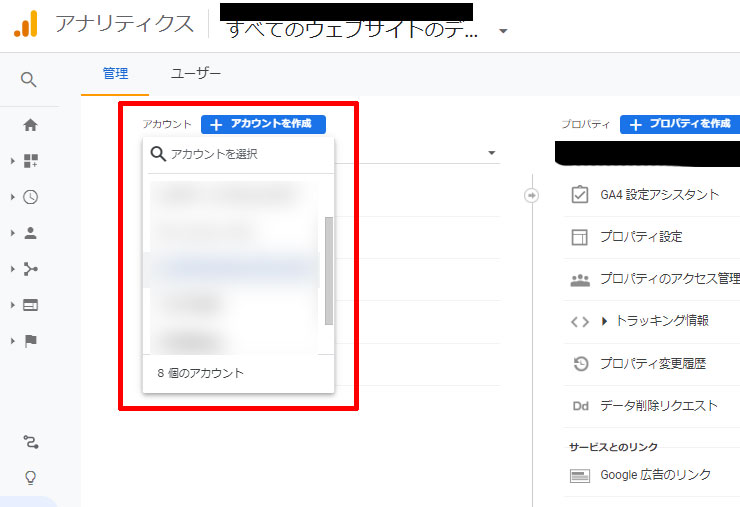
Task: Go to Home via the house icon
Action: [x=31, y=125]
